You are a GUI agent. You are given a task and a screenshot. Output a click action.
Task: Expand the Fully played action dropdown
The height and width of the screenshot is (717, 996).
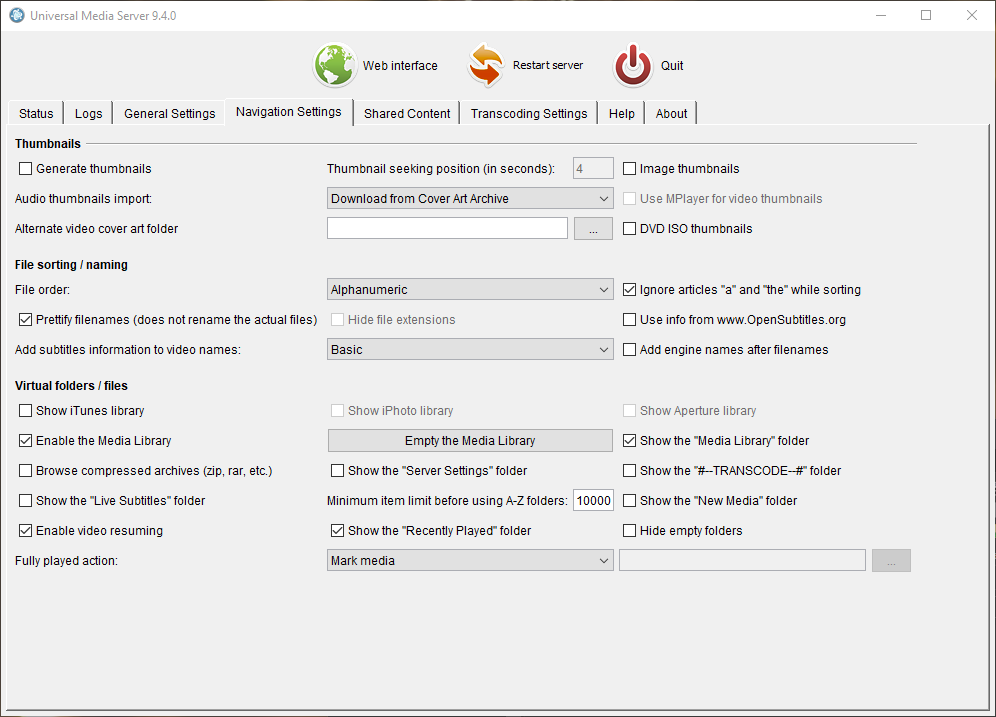(x=470, y=560)
